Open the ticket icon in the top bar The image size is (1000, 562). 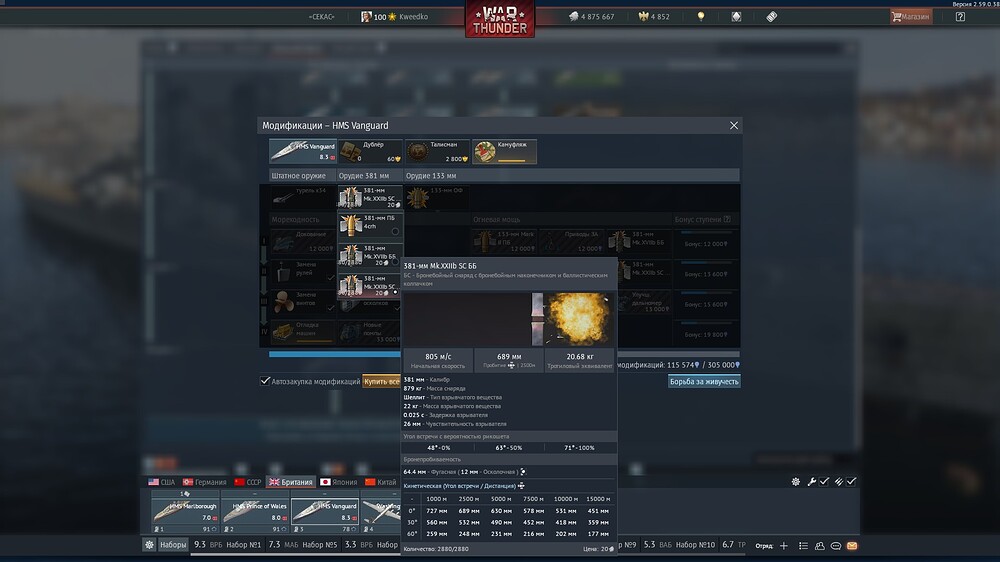pos(771,17)
